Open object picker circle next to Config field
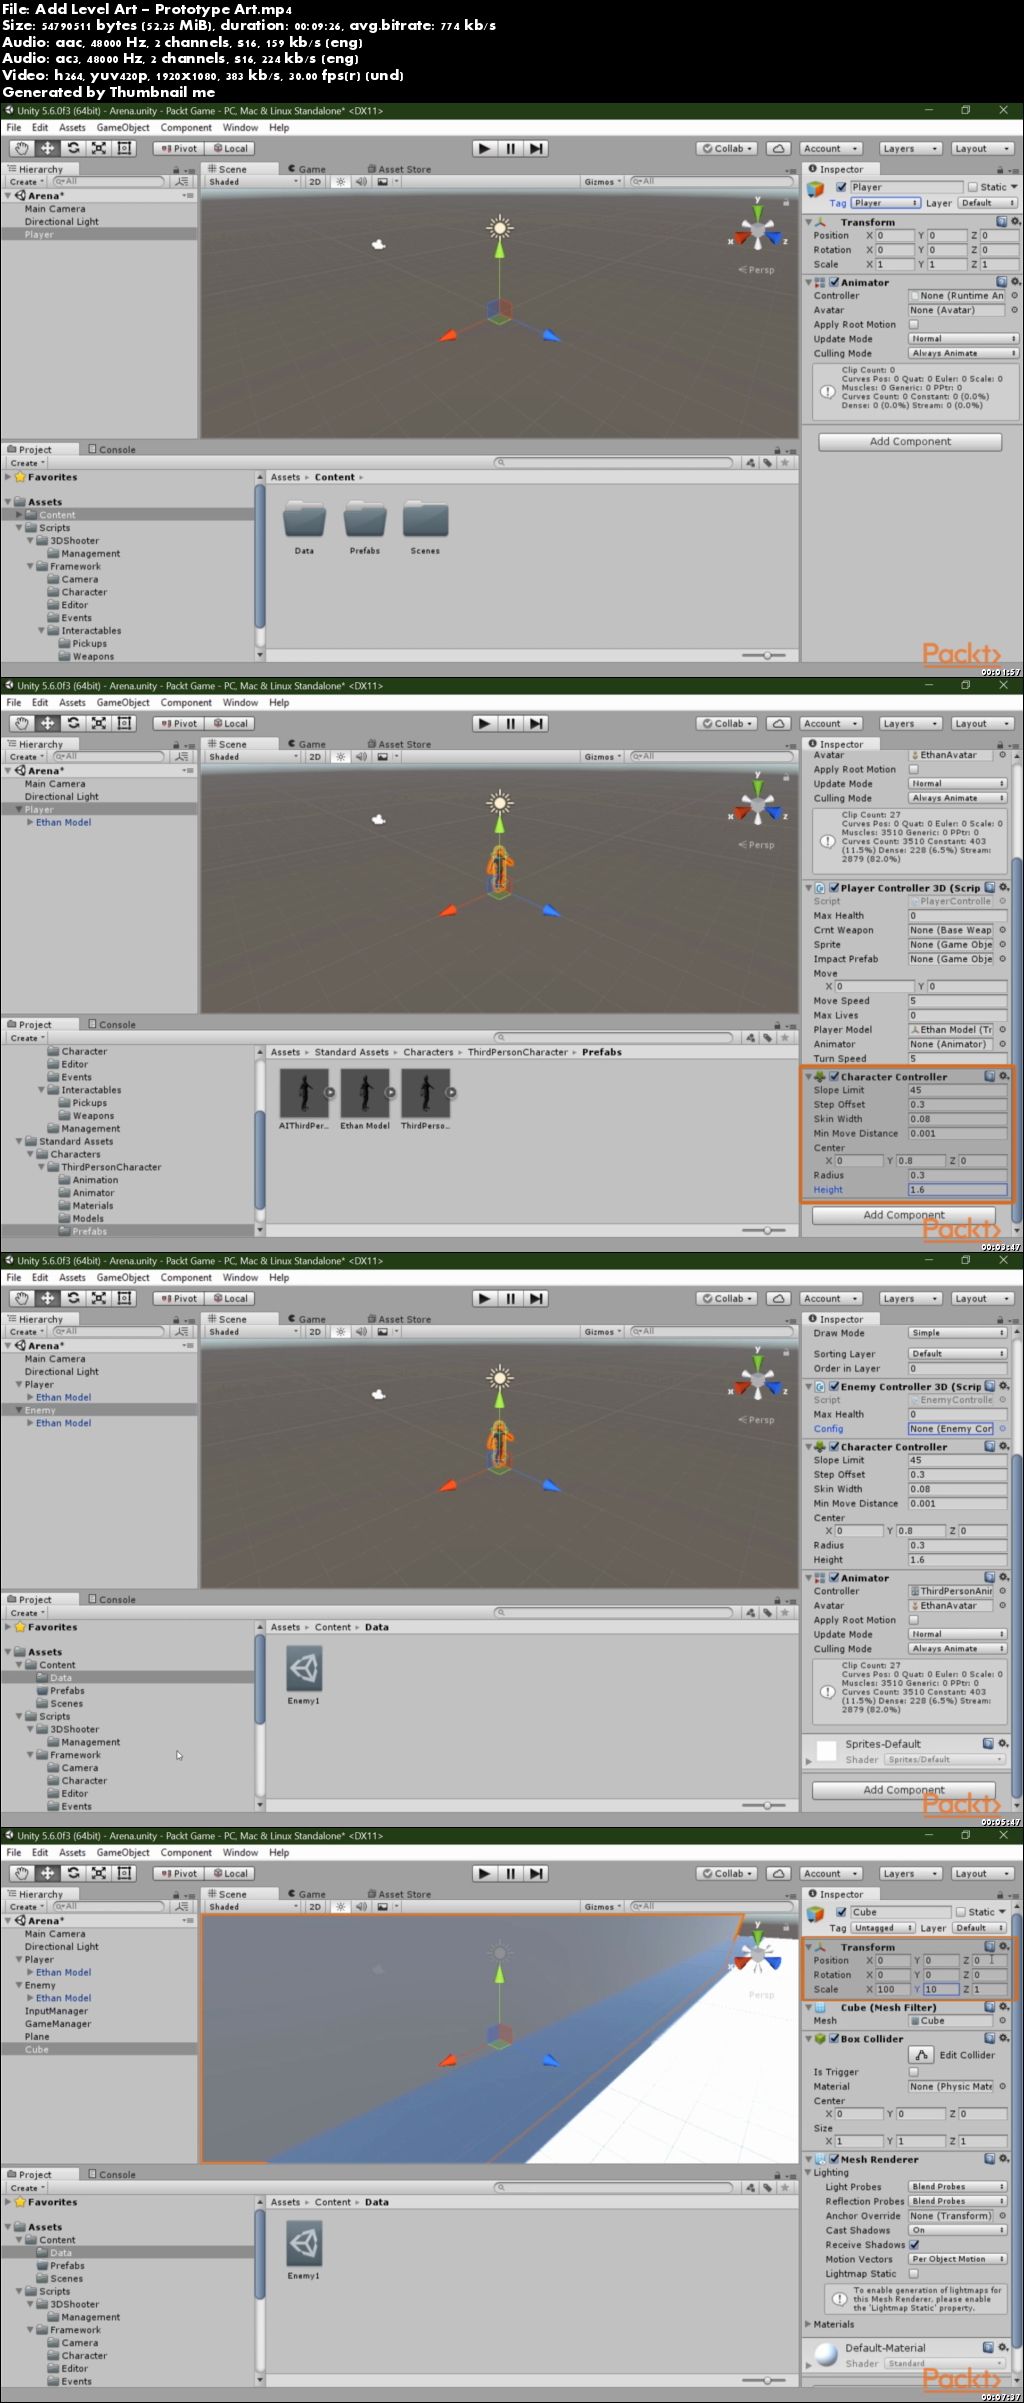The image size is (1024, 2403). point(1002,1428)
